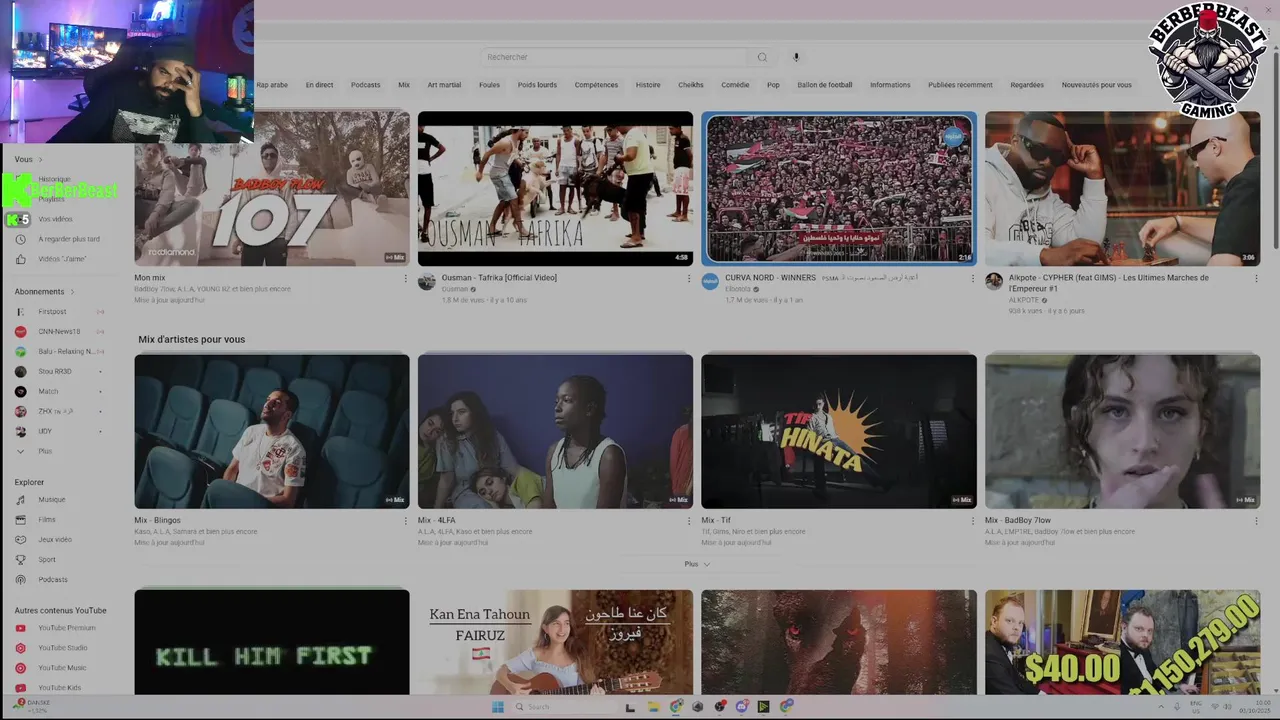Viewport: 1280px width, 720px height.
Task: Open options menu for Mix - Blingos
Action: tap(405, 521)
